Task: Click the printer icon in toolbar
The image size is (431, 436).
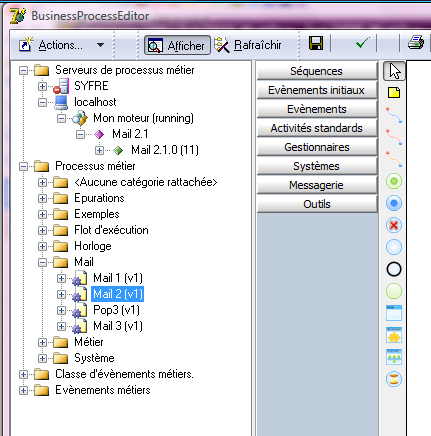Action: [416, 43]
